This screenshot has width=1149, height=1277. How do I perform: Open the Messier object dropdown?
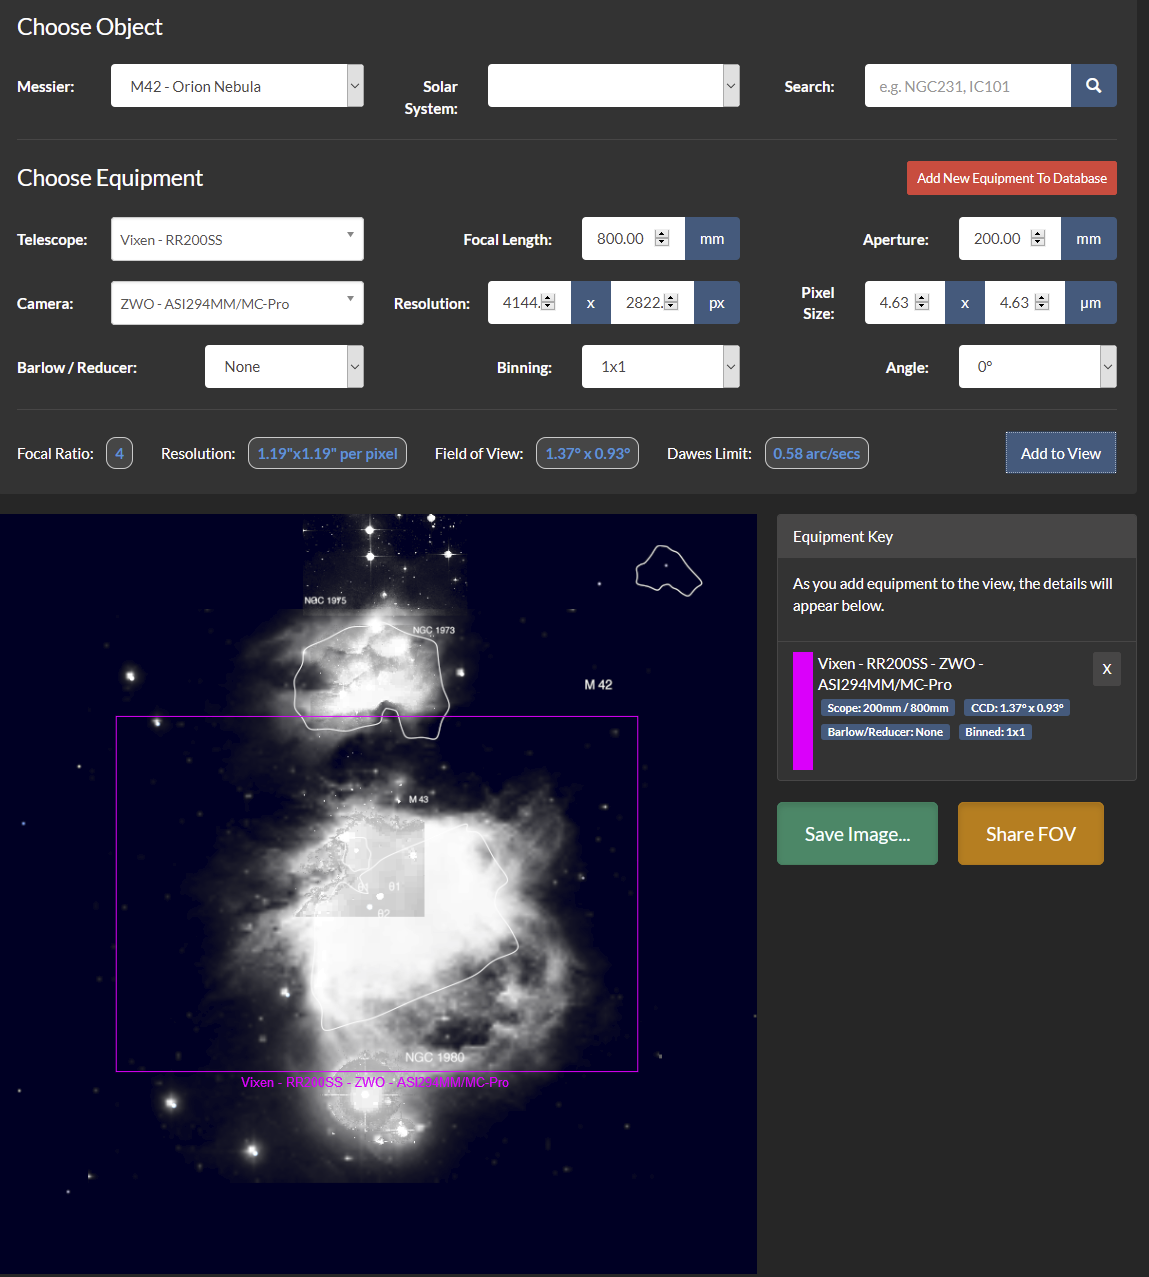pos(237,86)
